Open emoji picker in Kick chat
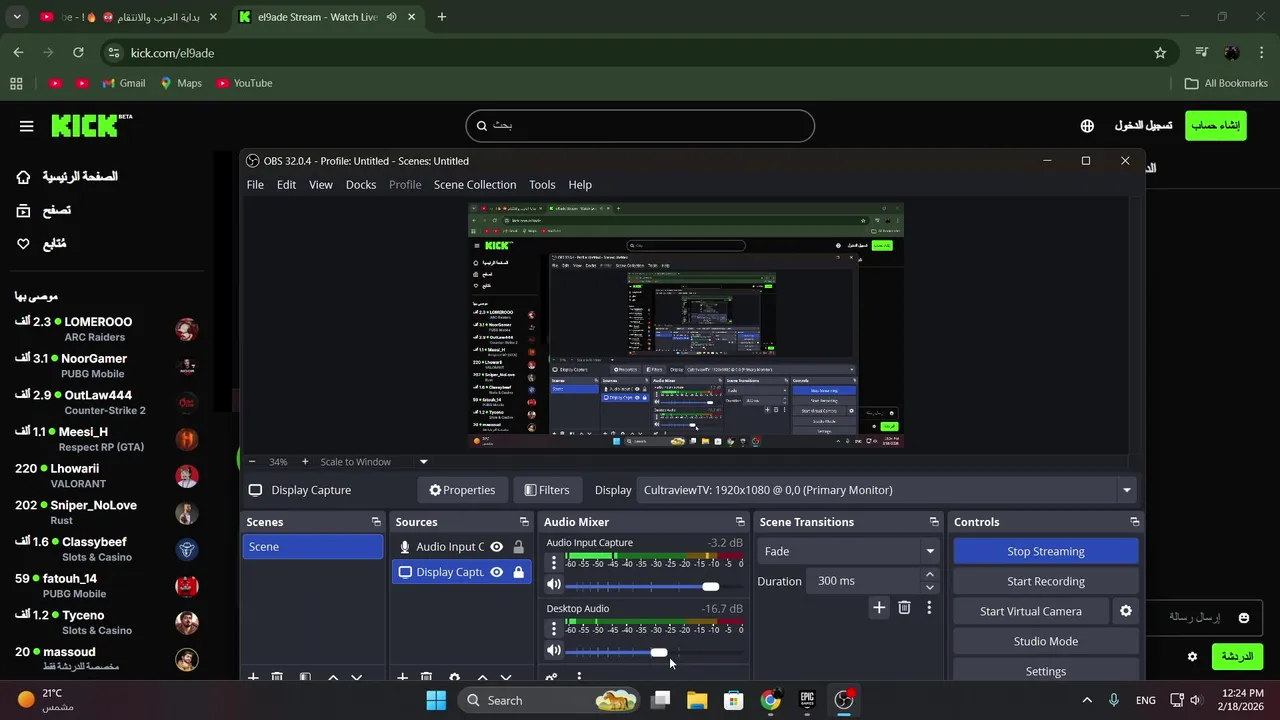The image size is (1280, 720). 1244,618
